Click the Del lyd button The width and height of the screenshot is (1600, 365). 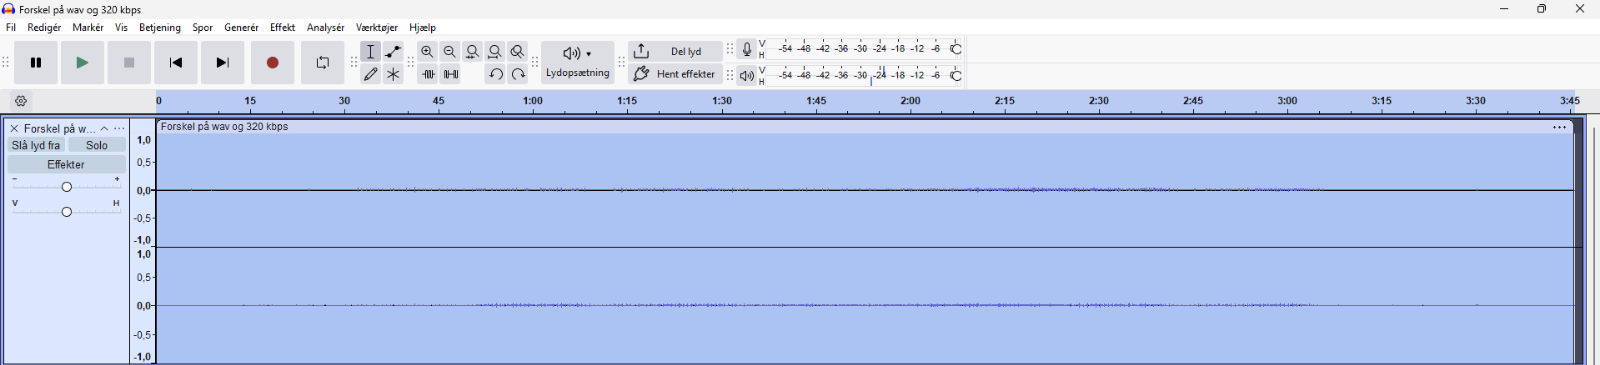pyautogui.click(x=675, y=51)
